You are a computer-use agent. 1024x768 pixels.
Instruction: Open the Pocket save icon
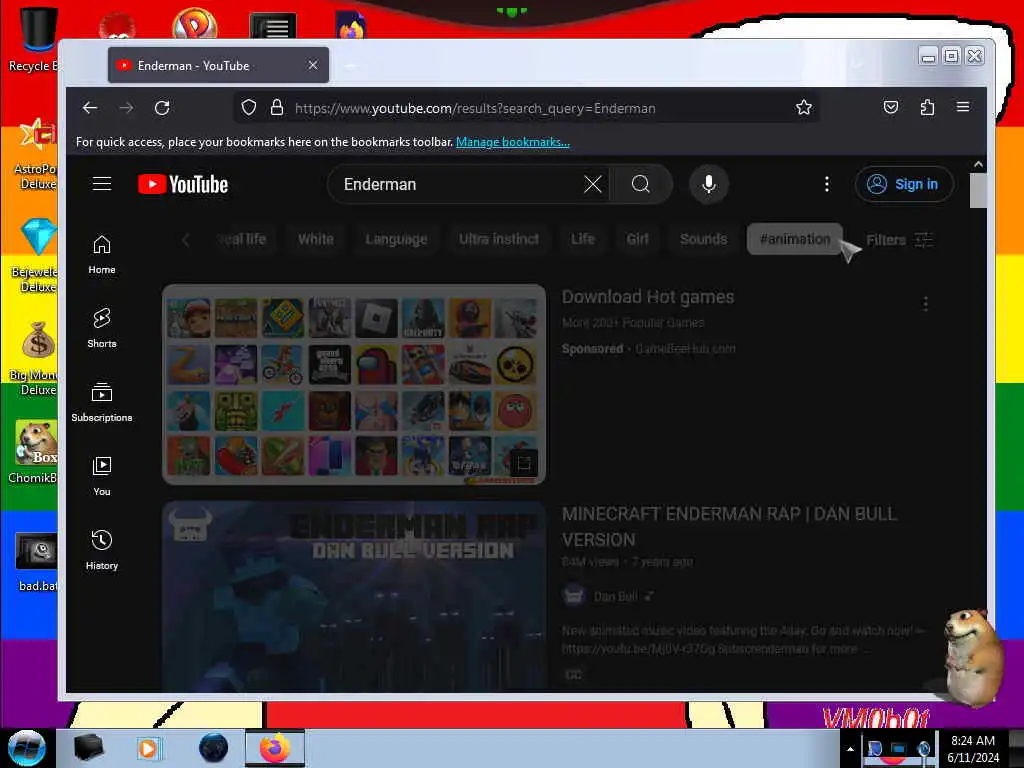point(891,108)
